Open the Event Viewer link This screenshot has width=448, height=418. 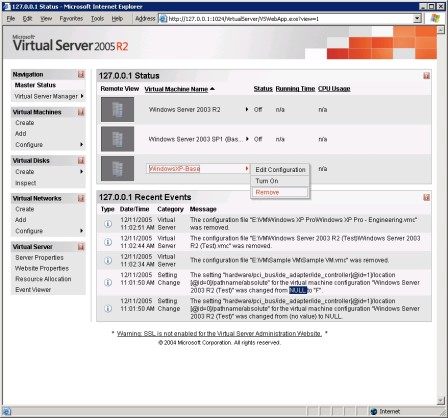tap(33, 290)
